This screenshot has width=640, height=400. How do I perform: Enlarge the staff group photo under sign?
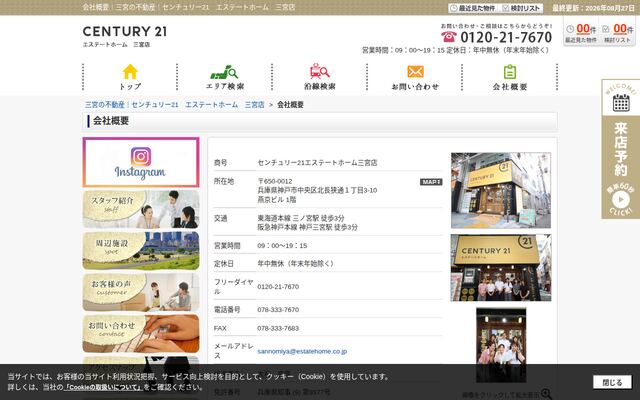[501, 268]
